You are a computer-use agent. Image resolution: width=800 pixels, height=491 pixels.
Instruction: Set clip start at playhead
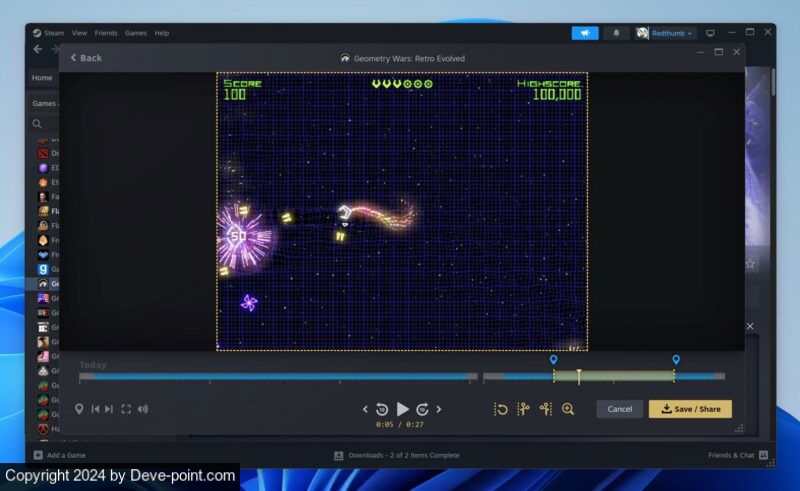coord(523,409)
